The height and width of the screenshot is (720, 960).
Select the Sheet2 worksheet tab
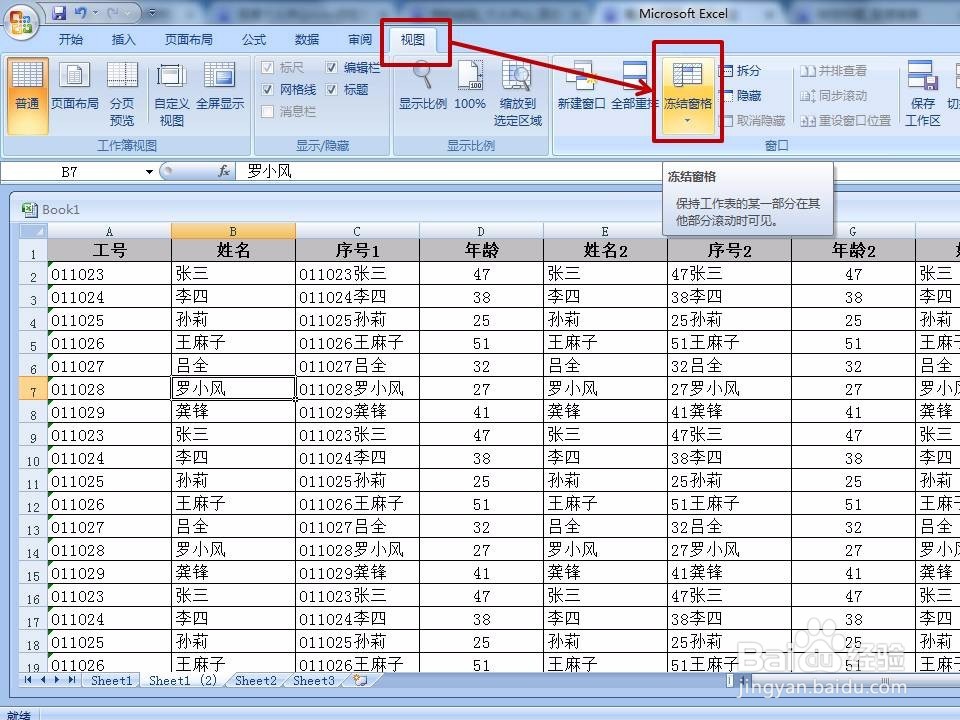[x=255, y=681]
